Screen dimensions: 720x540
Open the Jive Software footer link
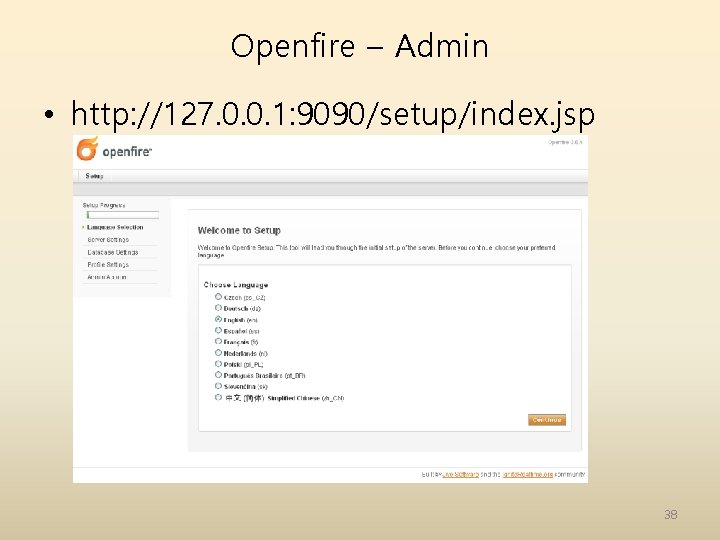[461, 474]
